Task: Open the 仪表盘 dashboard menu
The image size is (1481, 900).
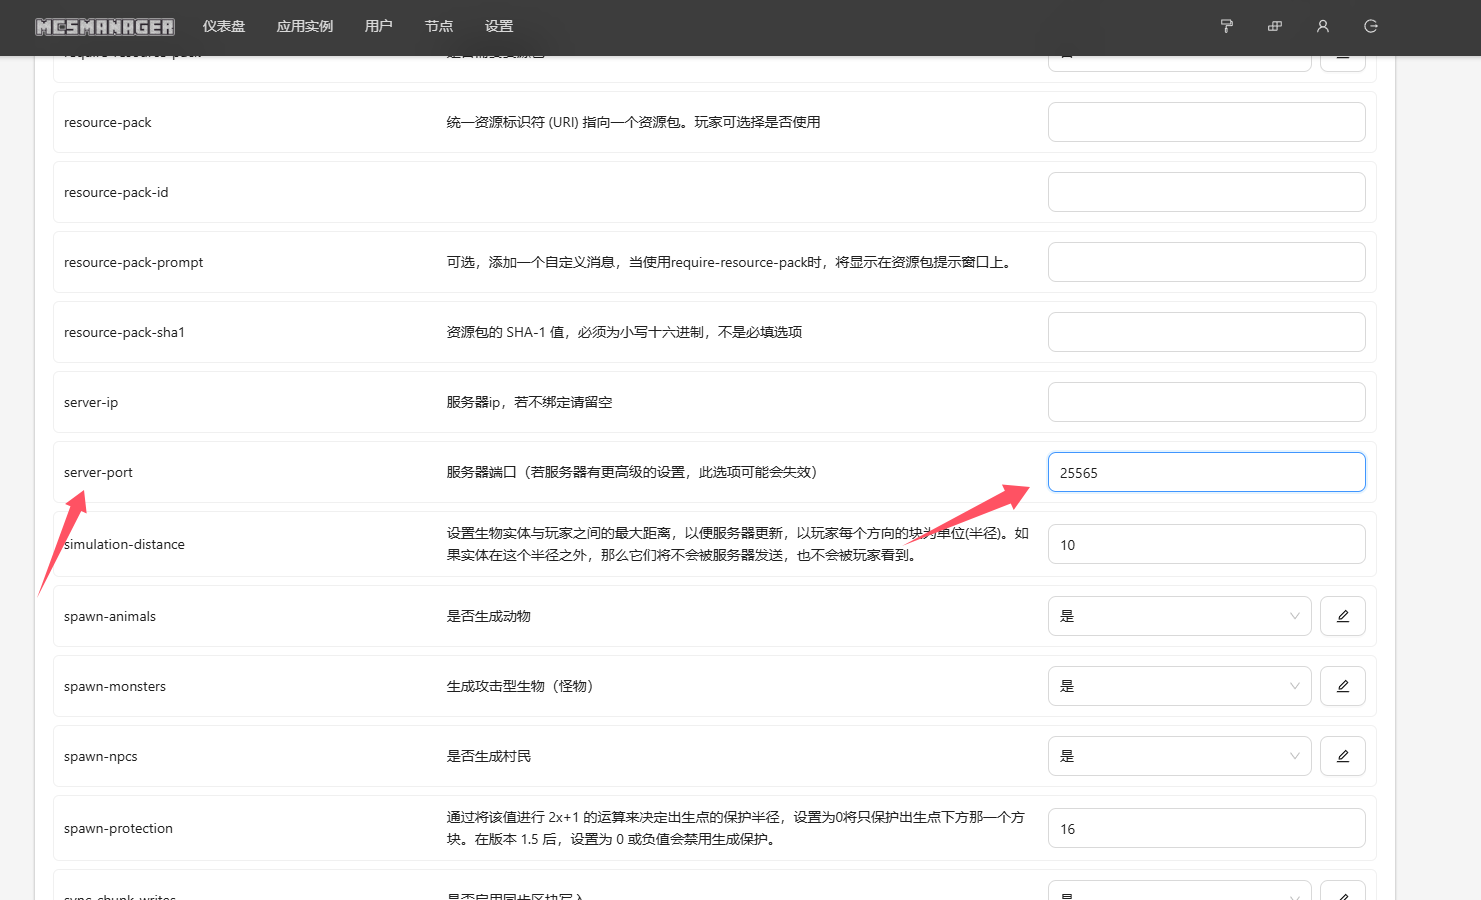Action: [224, 26]
